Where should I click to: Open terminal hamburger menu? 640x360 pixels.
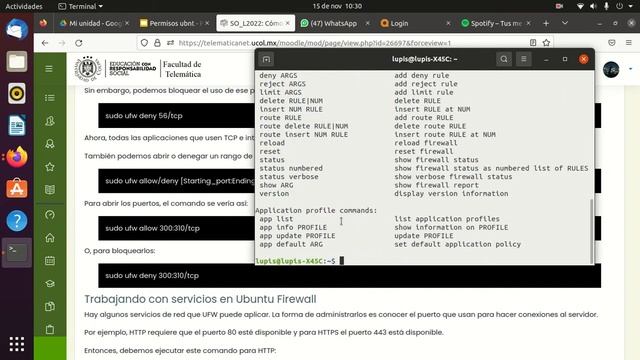pos(524,59)
